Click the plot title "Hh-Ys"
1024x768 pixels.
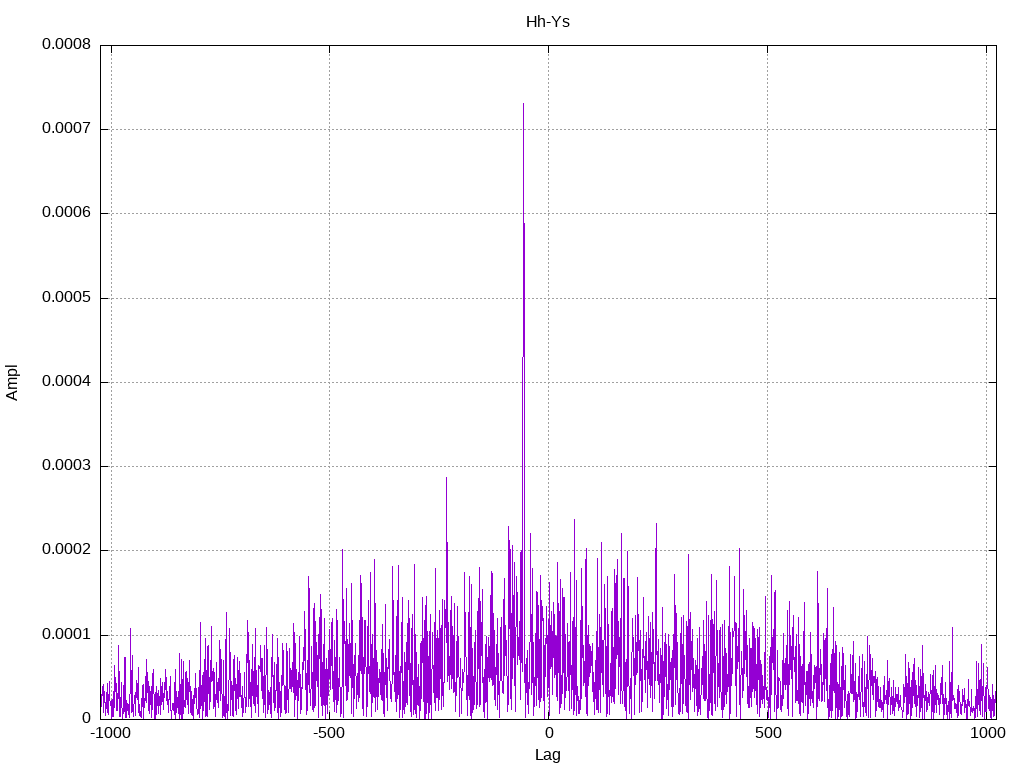pyautogui.click(x=547, y=22)
